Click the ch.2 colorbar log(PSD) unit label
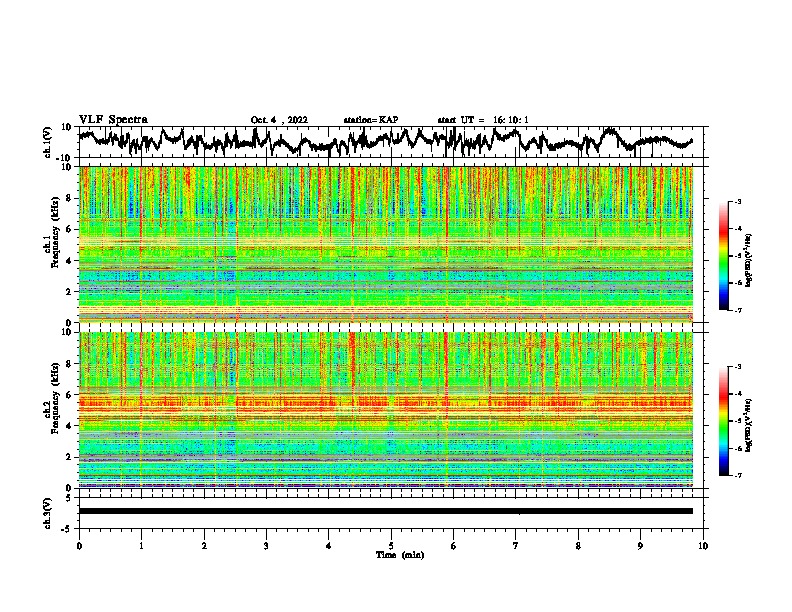The image size is (792, 612). [x=749, y=425]
